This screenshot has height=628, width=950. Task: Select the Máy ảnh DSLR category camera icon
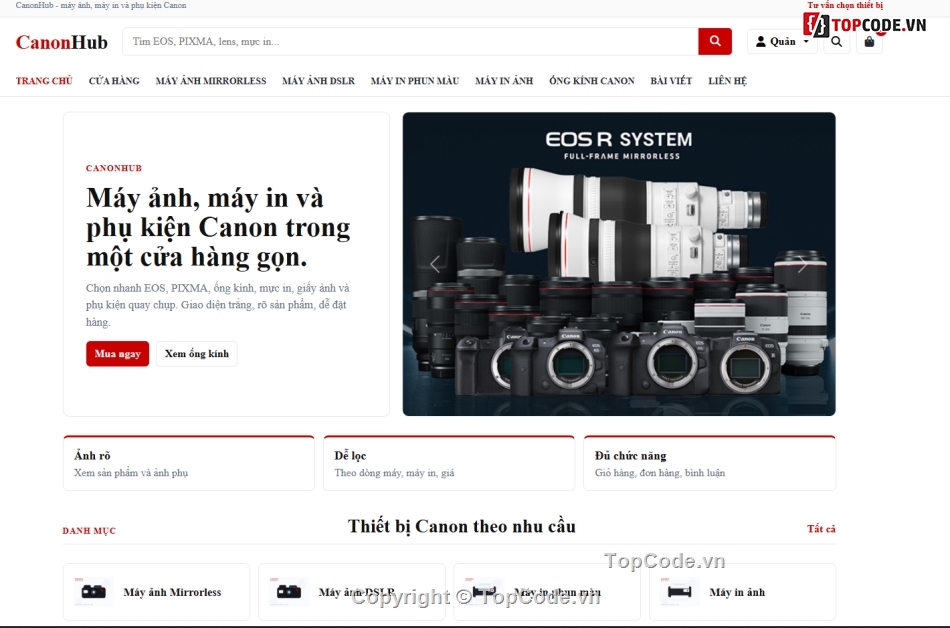click(x=289, y=592)
